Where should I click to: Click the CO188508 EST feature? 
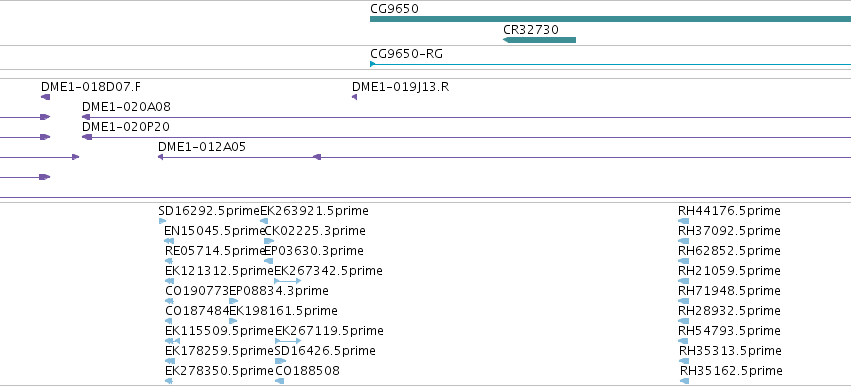[x=280, y=381]
